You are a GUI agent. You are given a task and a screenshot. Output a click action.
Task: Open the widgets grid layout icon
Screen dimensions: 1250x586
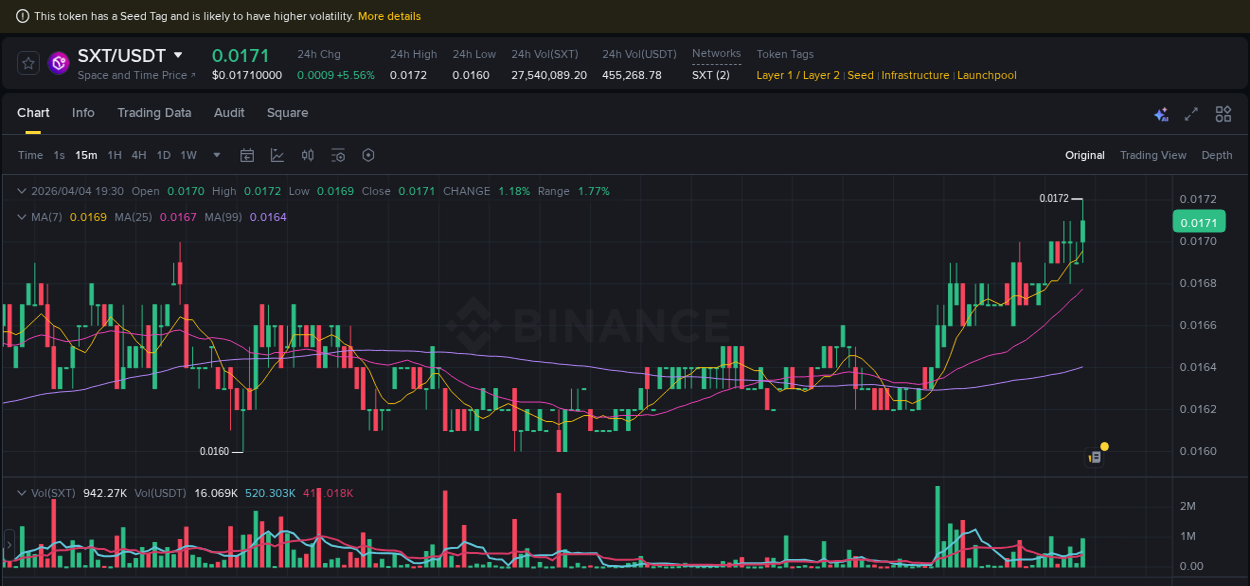click(1223, 114)
